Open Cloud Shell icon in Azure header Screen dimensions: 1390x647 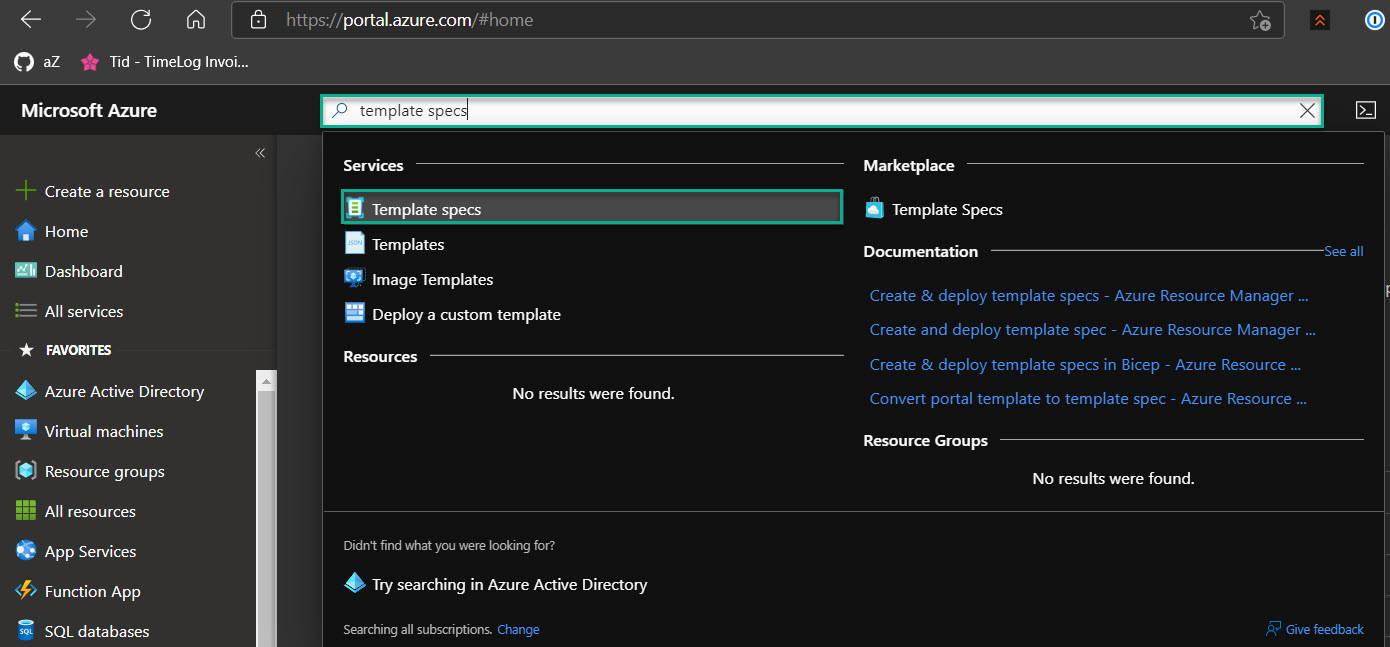[1366, 110]
